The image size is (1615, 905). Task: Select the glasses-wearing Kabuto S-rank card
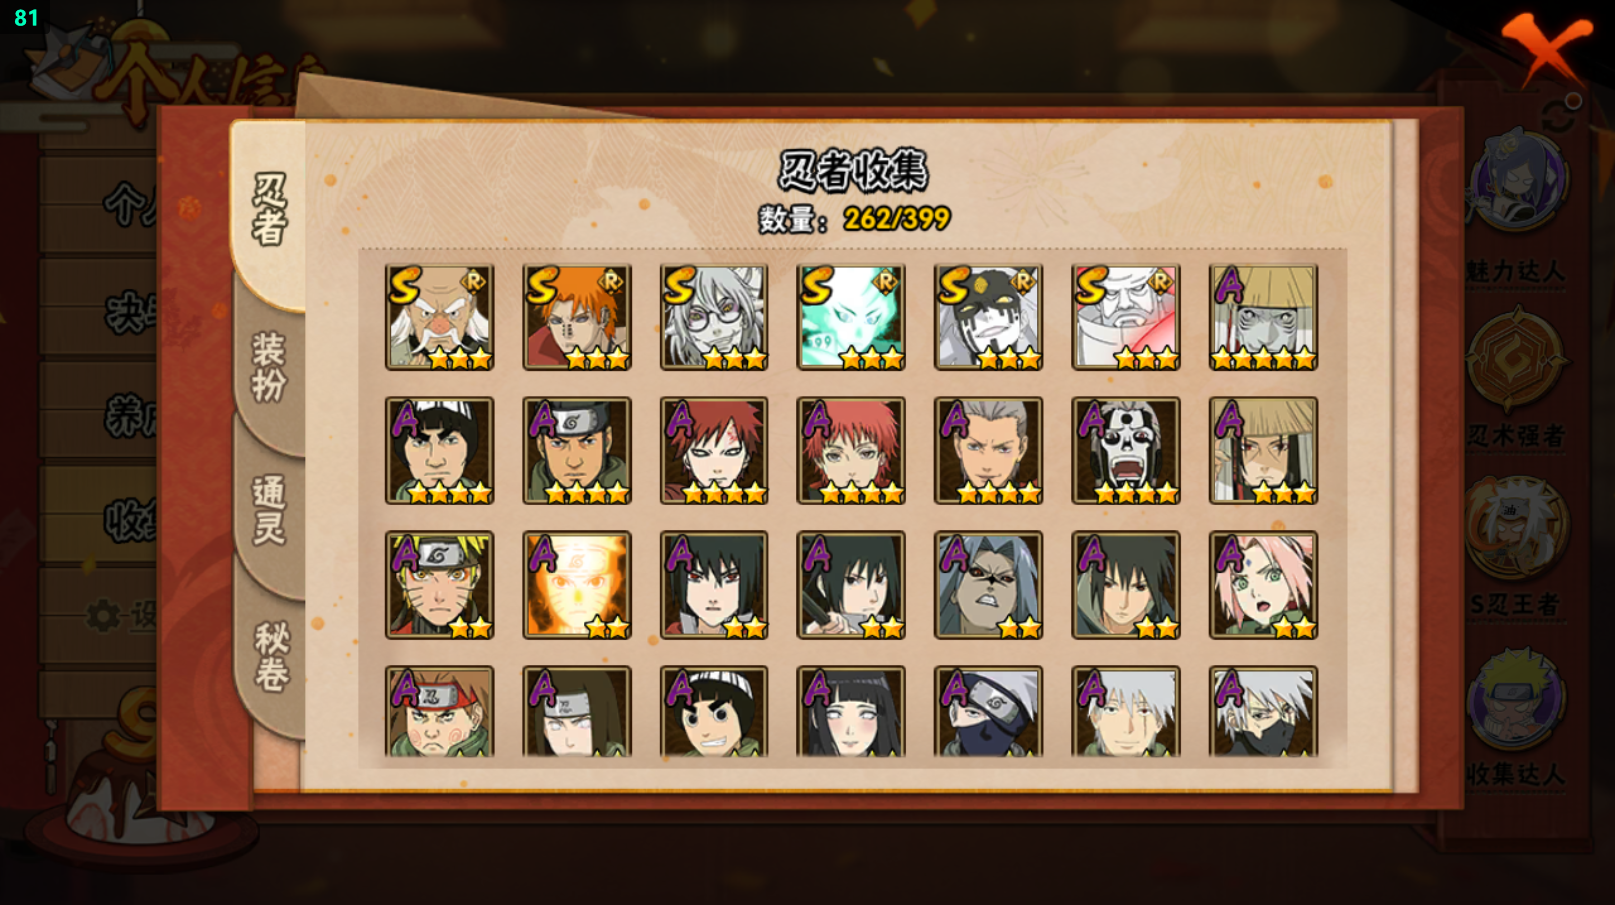pos(714,317)
